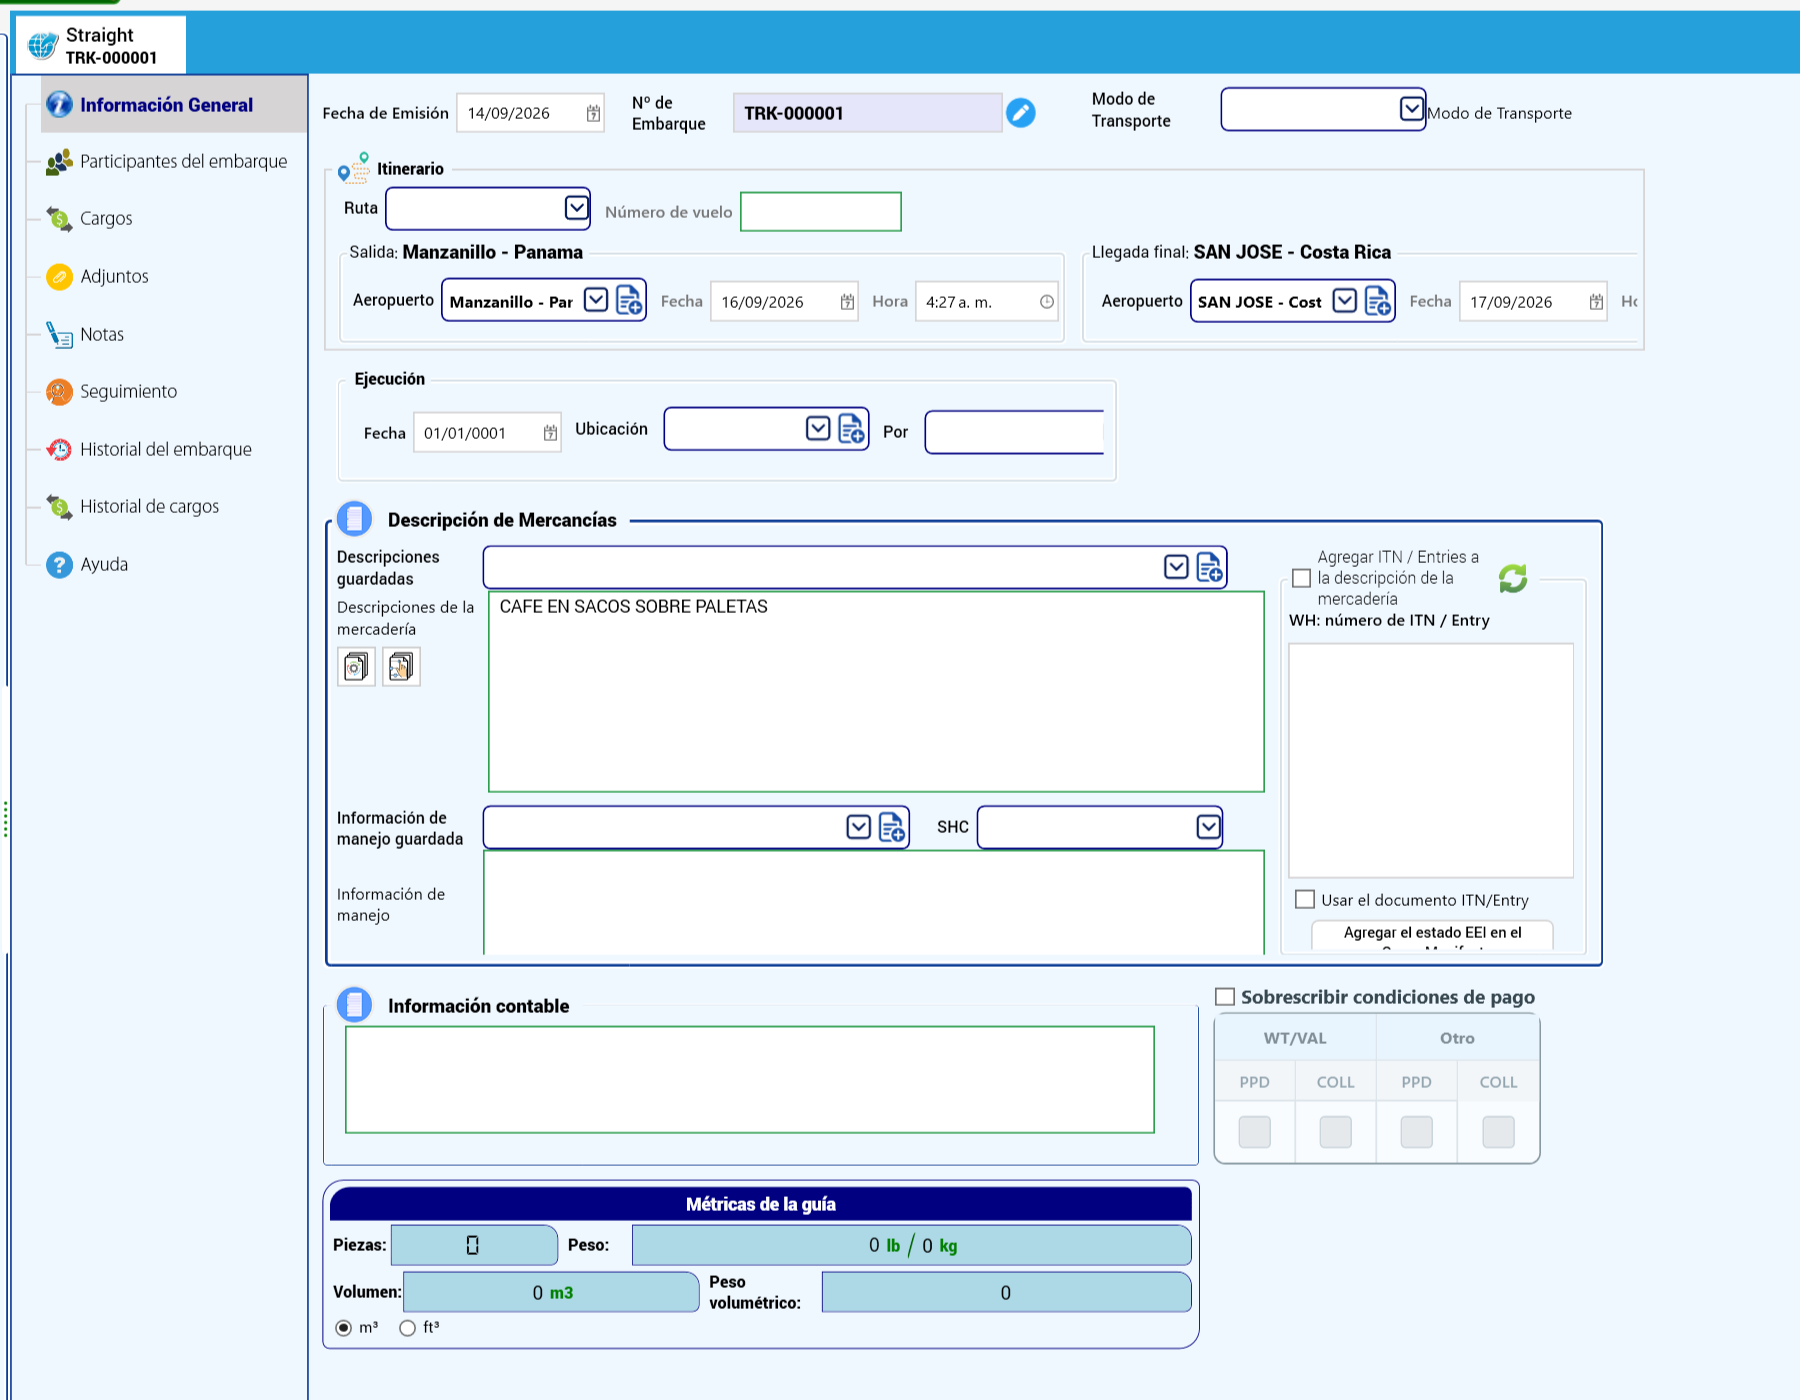
Task: Click second copy description icon with hand
Action: [x=401, y=666]
